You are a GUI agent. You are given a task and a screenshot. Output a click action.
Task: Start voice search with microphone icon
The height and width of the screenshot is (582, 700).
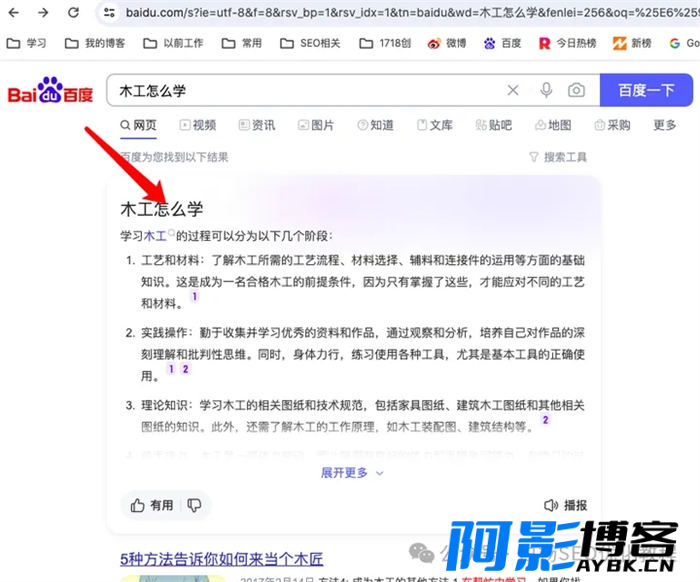point(546,91)
